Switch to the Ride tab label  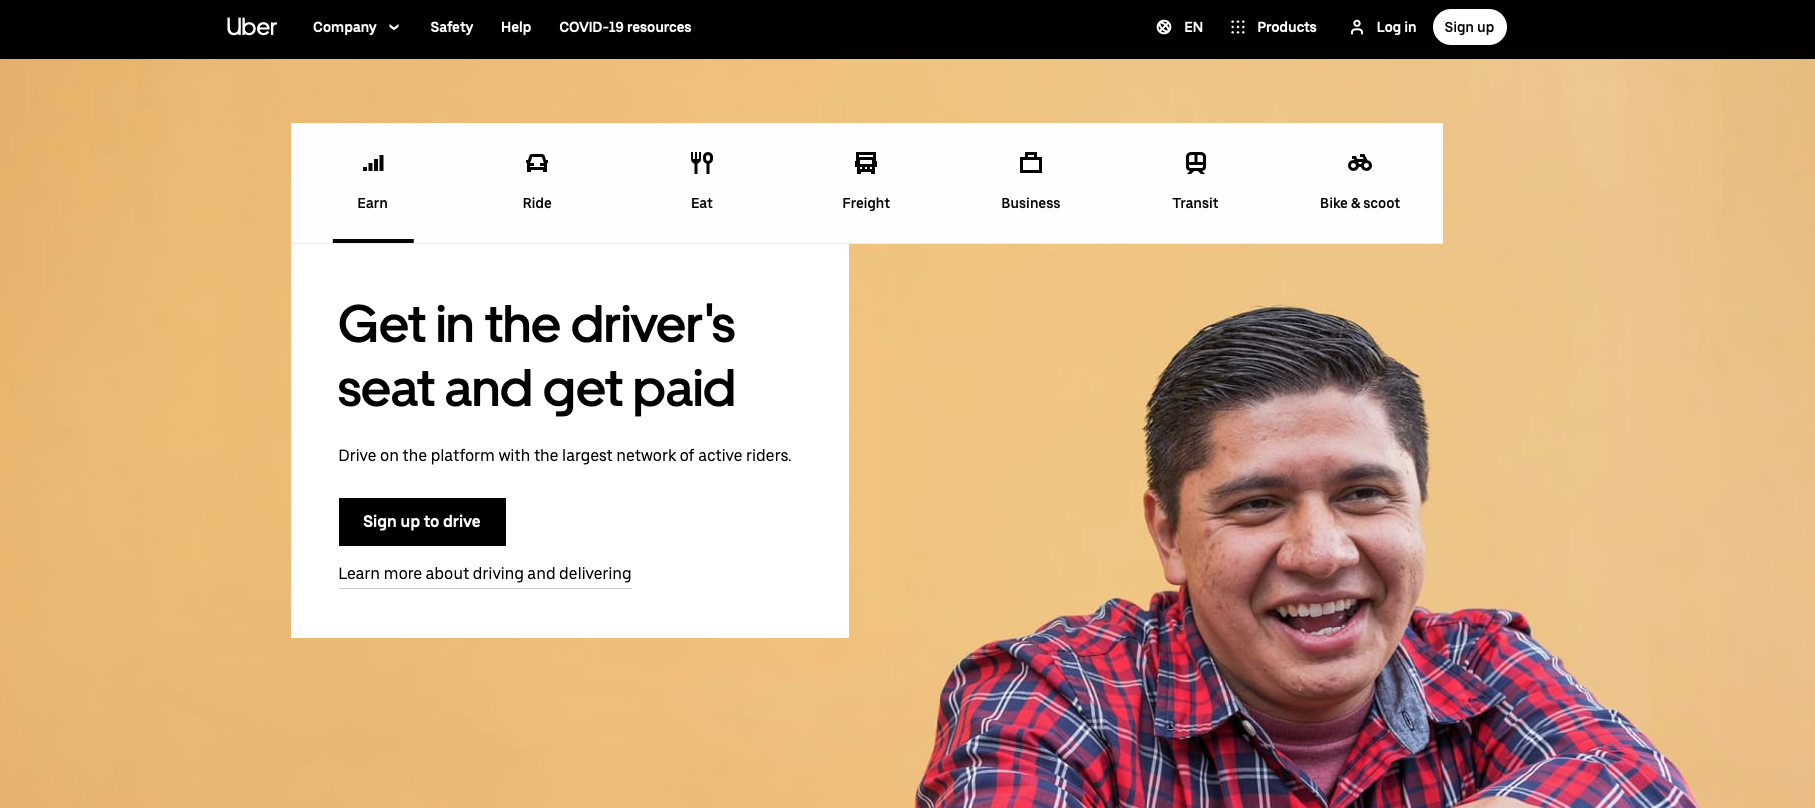537,203
